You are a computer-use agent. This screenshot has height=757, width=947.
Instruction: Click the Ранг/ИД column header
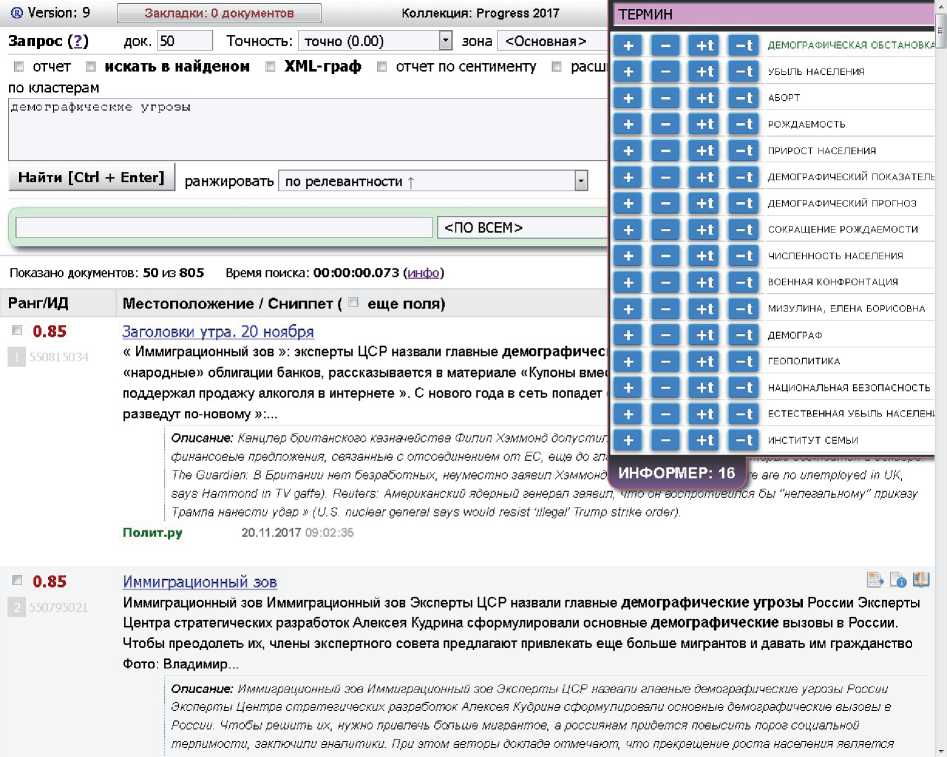(x=38, y=303)
